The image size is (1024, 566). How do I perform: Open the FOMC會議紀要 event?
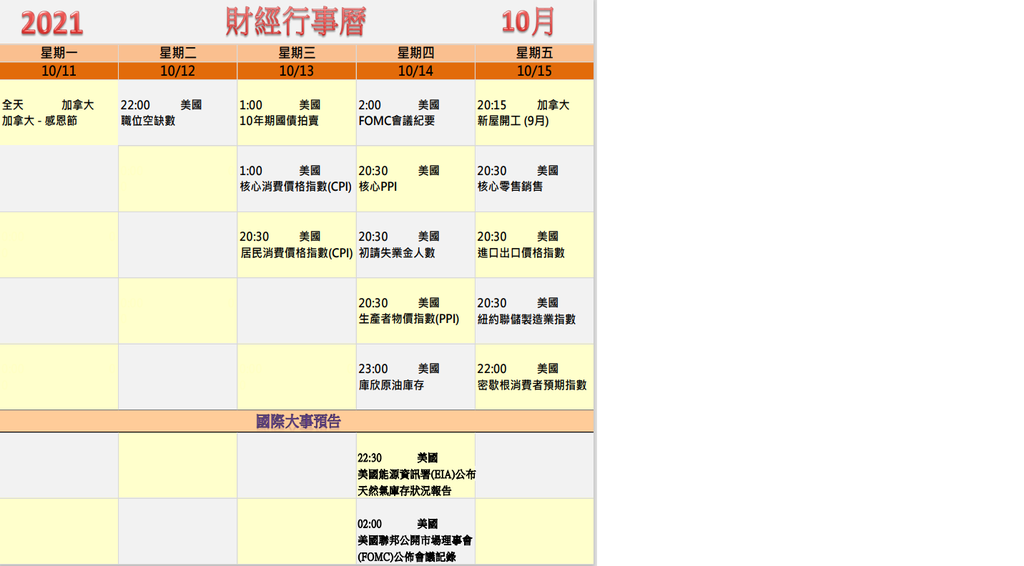point(396,121)
